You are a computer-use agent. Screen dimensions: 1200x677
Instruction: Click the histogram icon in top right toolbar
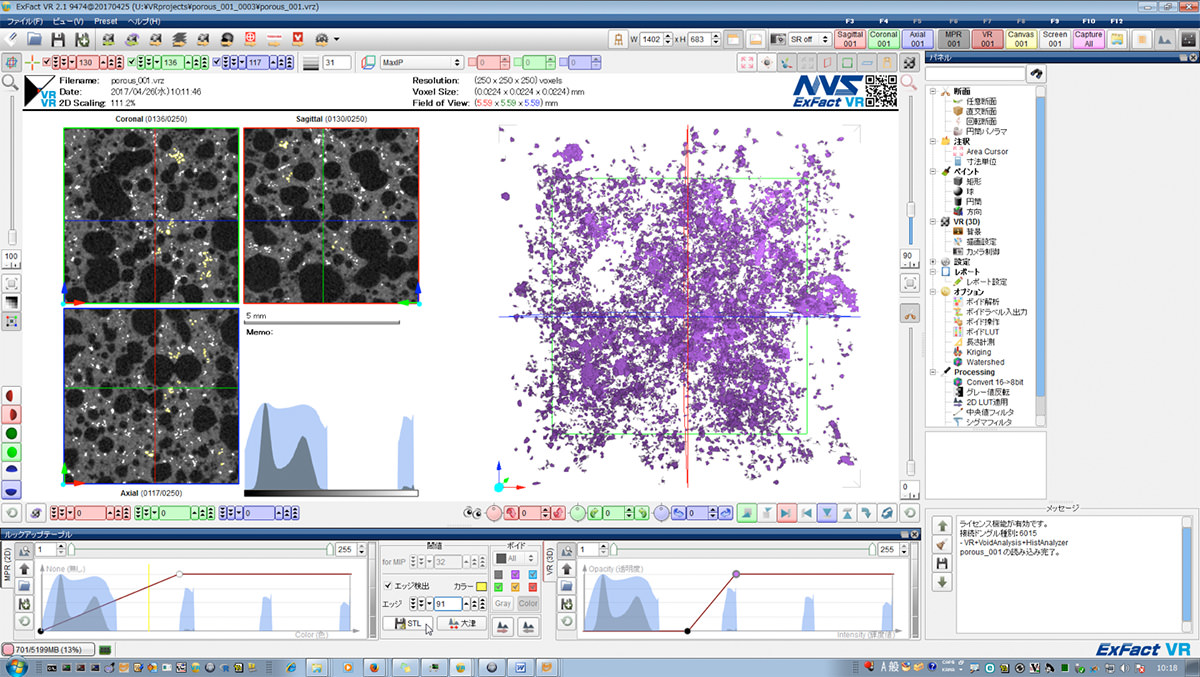click(1164, 39)
